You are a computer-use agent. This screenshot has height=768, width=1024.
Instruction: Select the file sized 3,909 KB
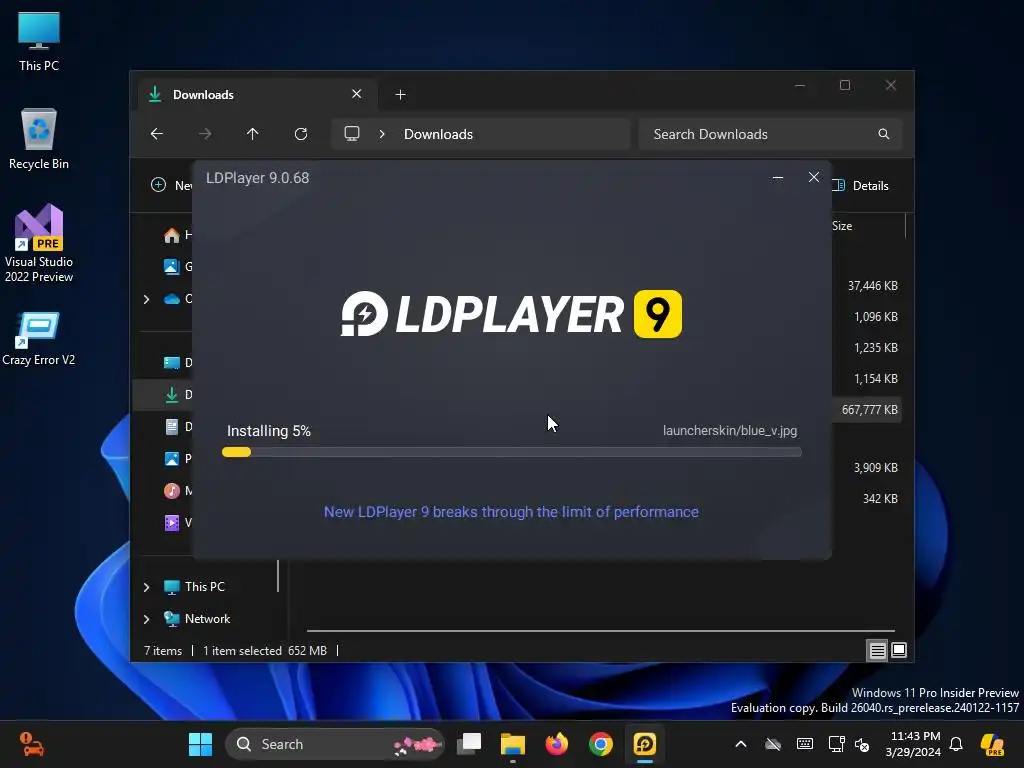[876, 468]
